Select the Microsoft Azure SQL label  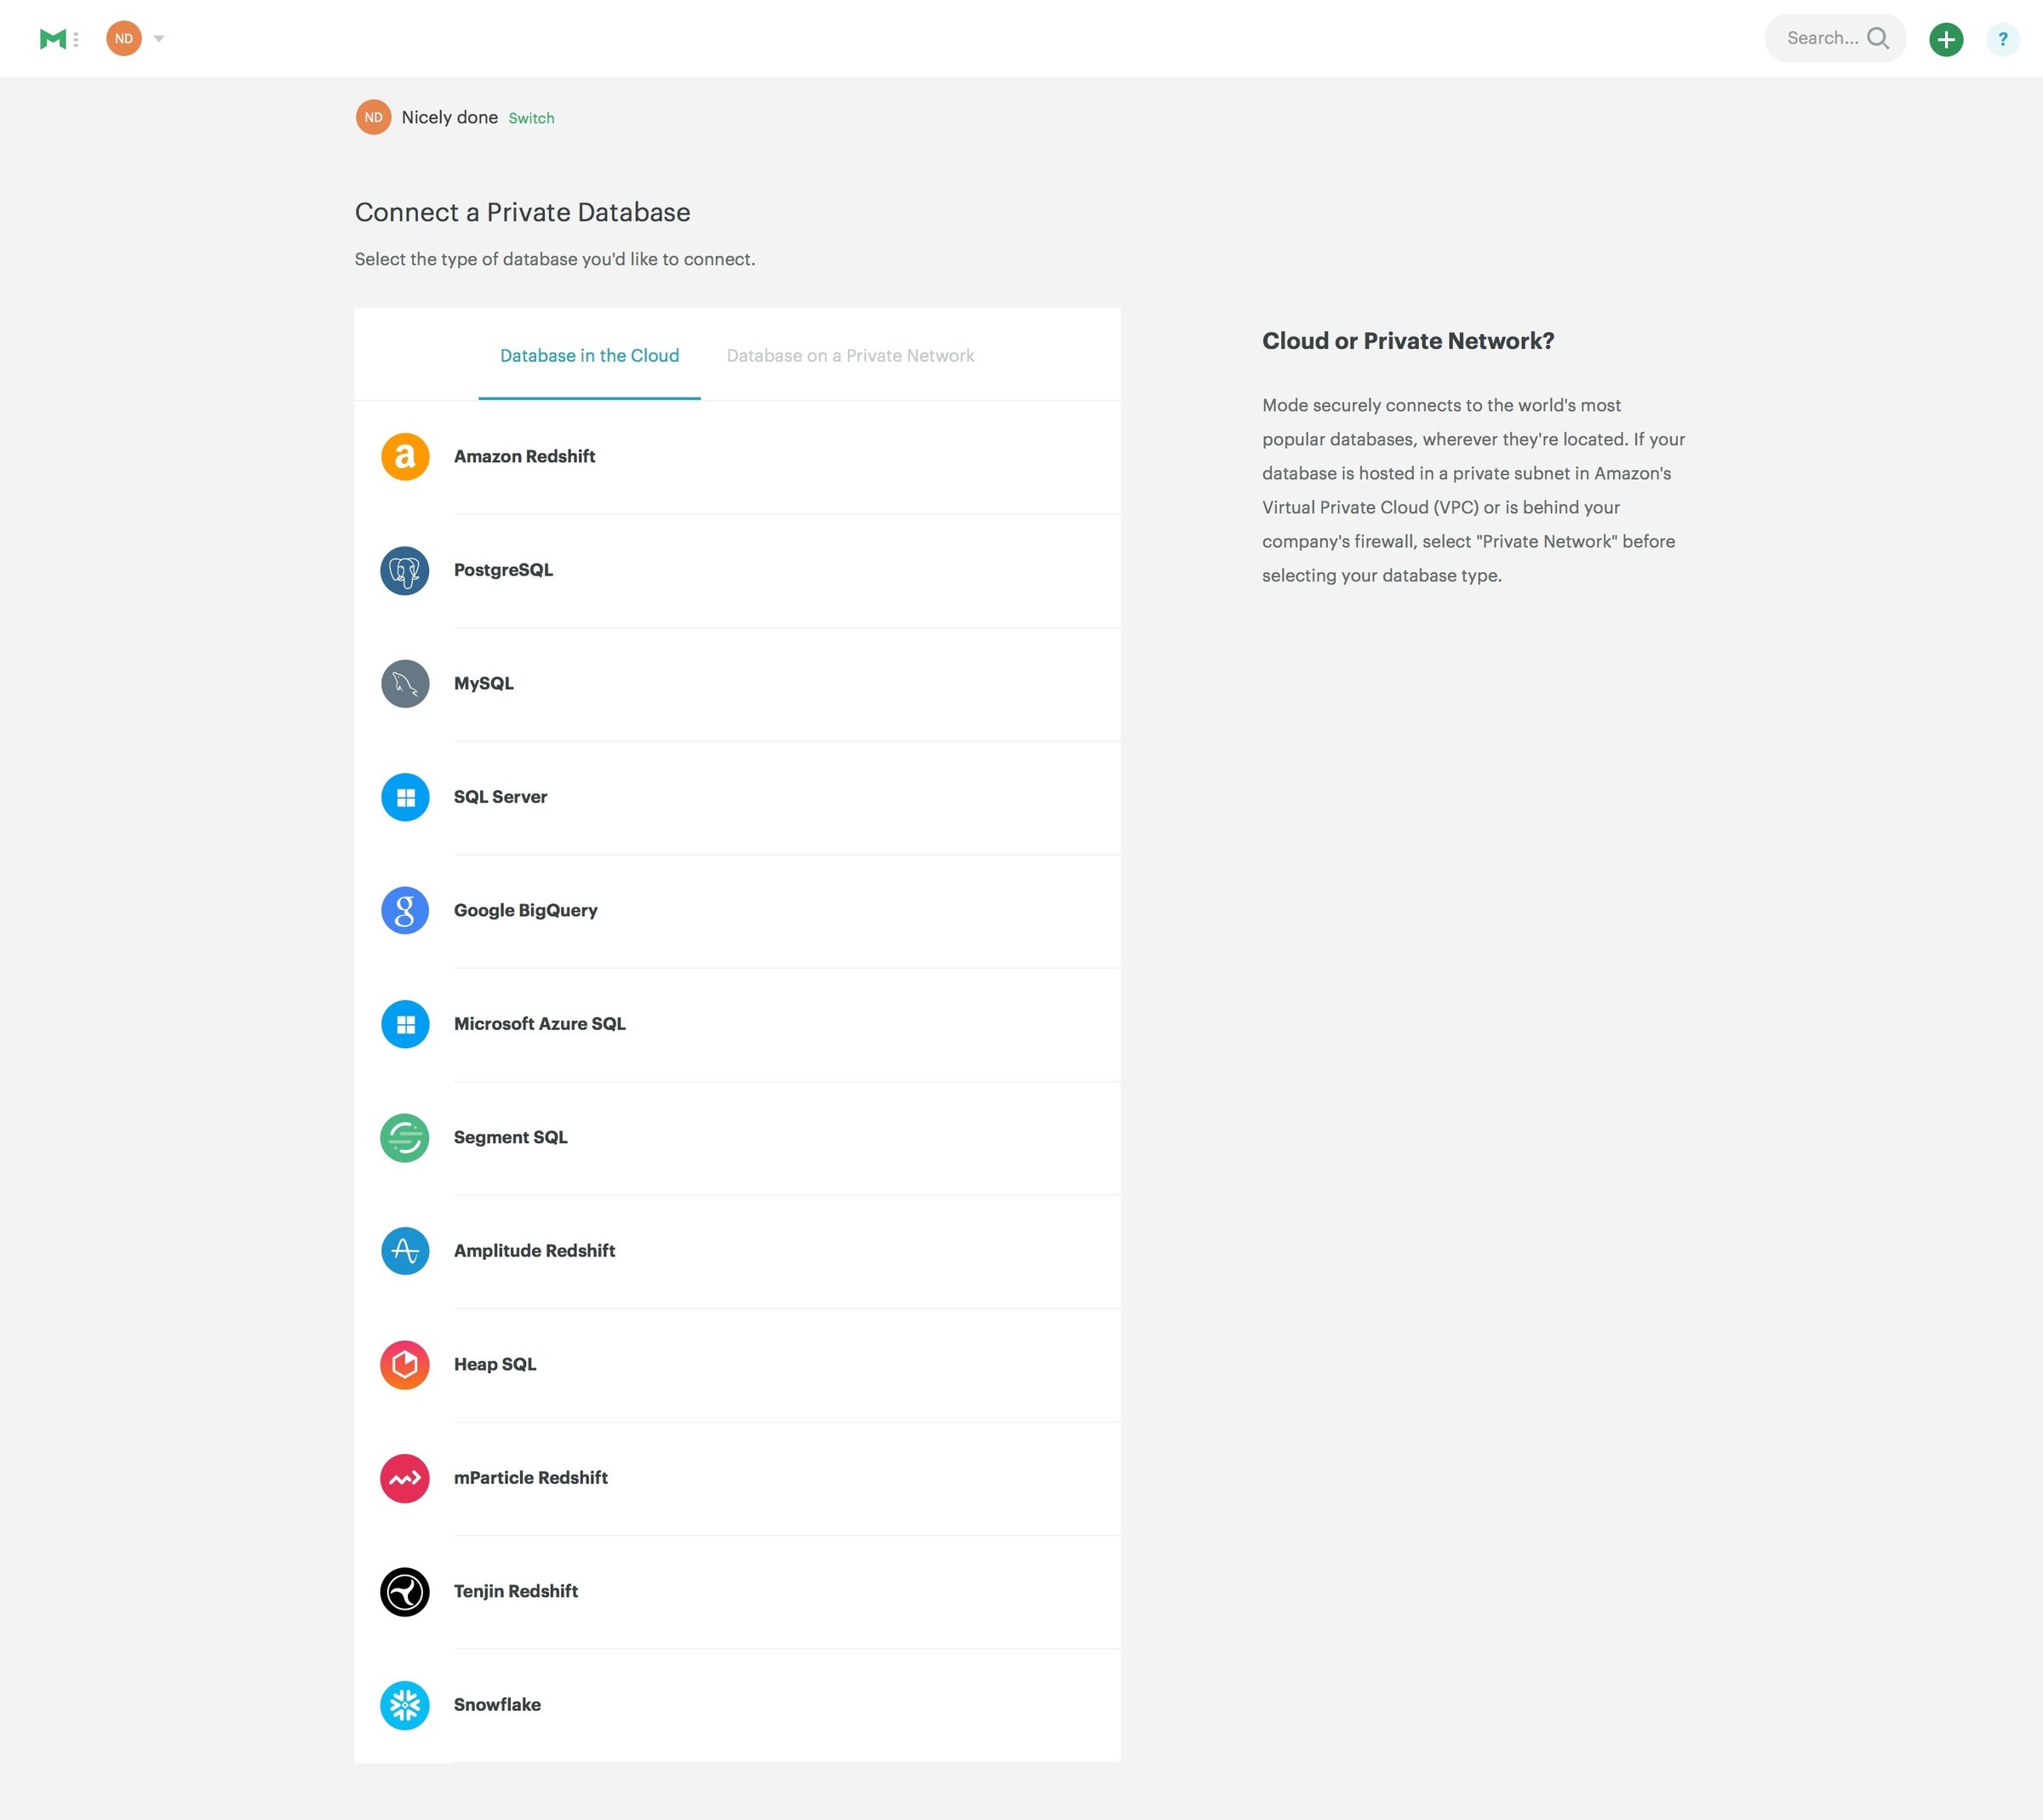(540, 1024)
